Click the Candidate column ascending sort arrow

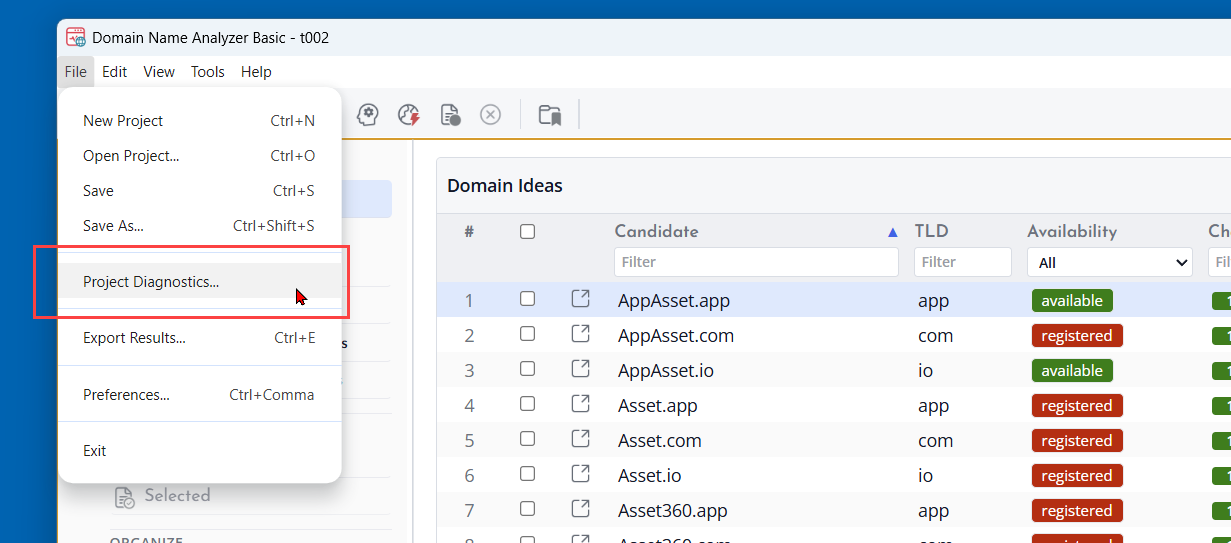tap(893, 232)
